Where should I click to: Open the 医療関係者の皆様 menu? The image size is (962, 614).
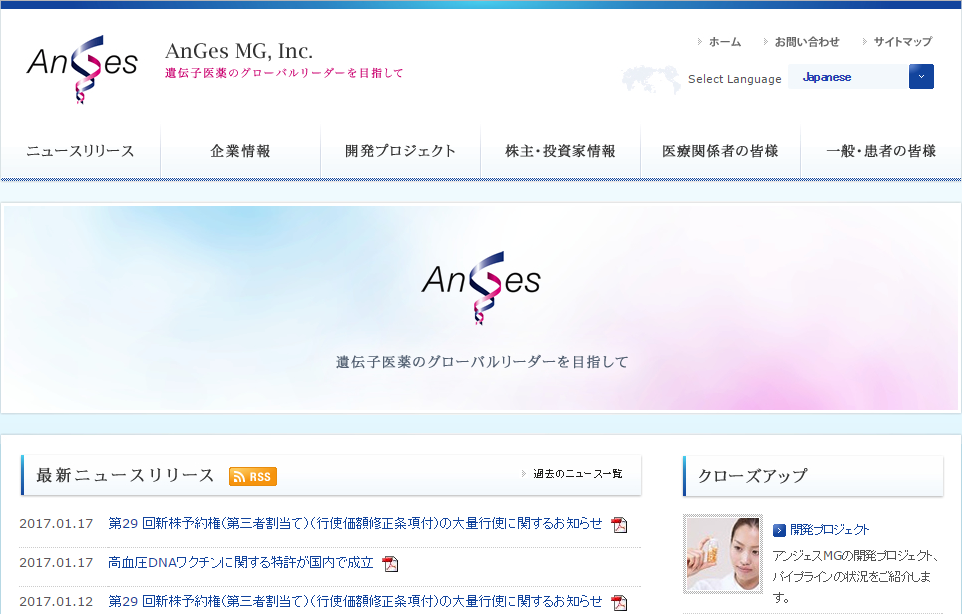pos(720,151)
